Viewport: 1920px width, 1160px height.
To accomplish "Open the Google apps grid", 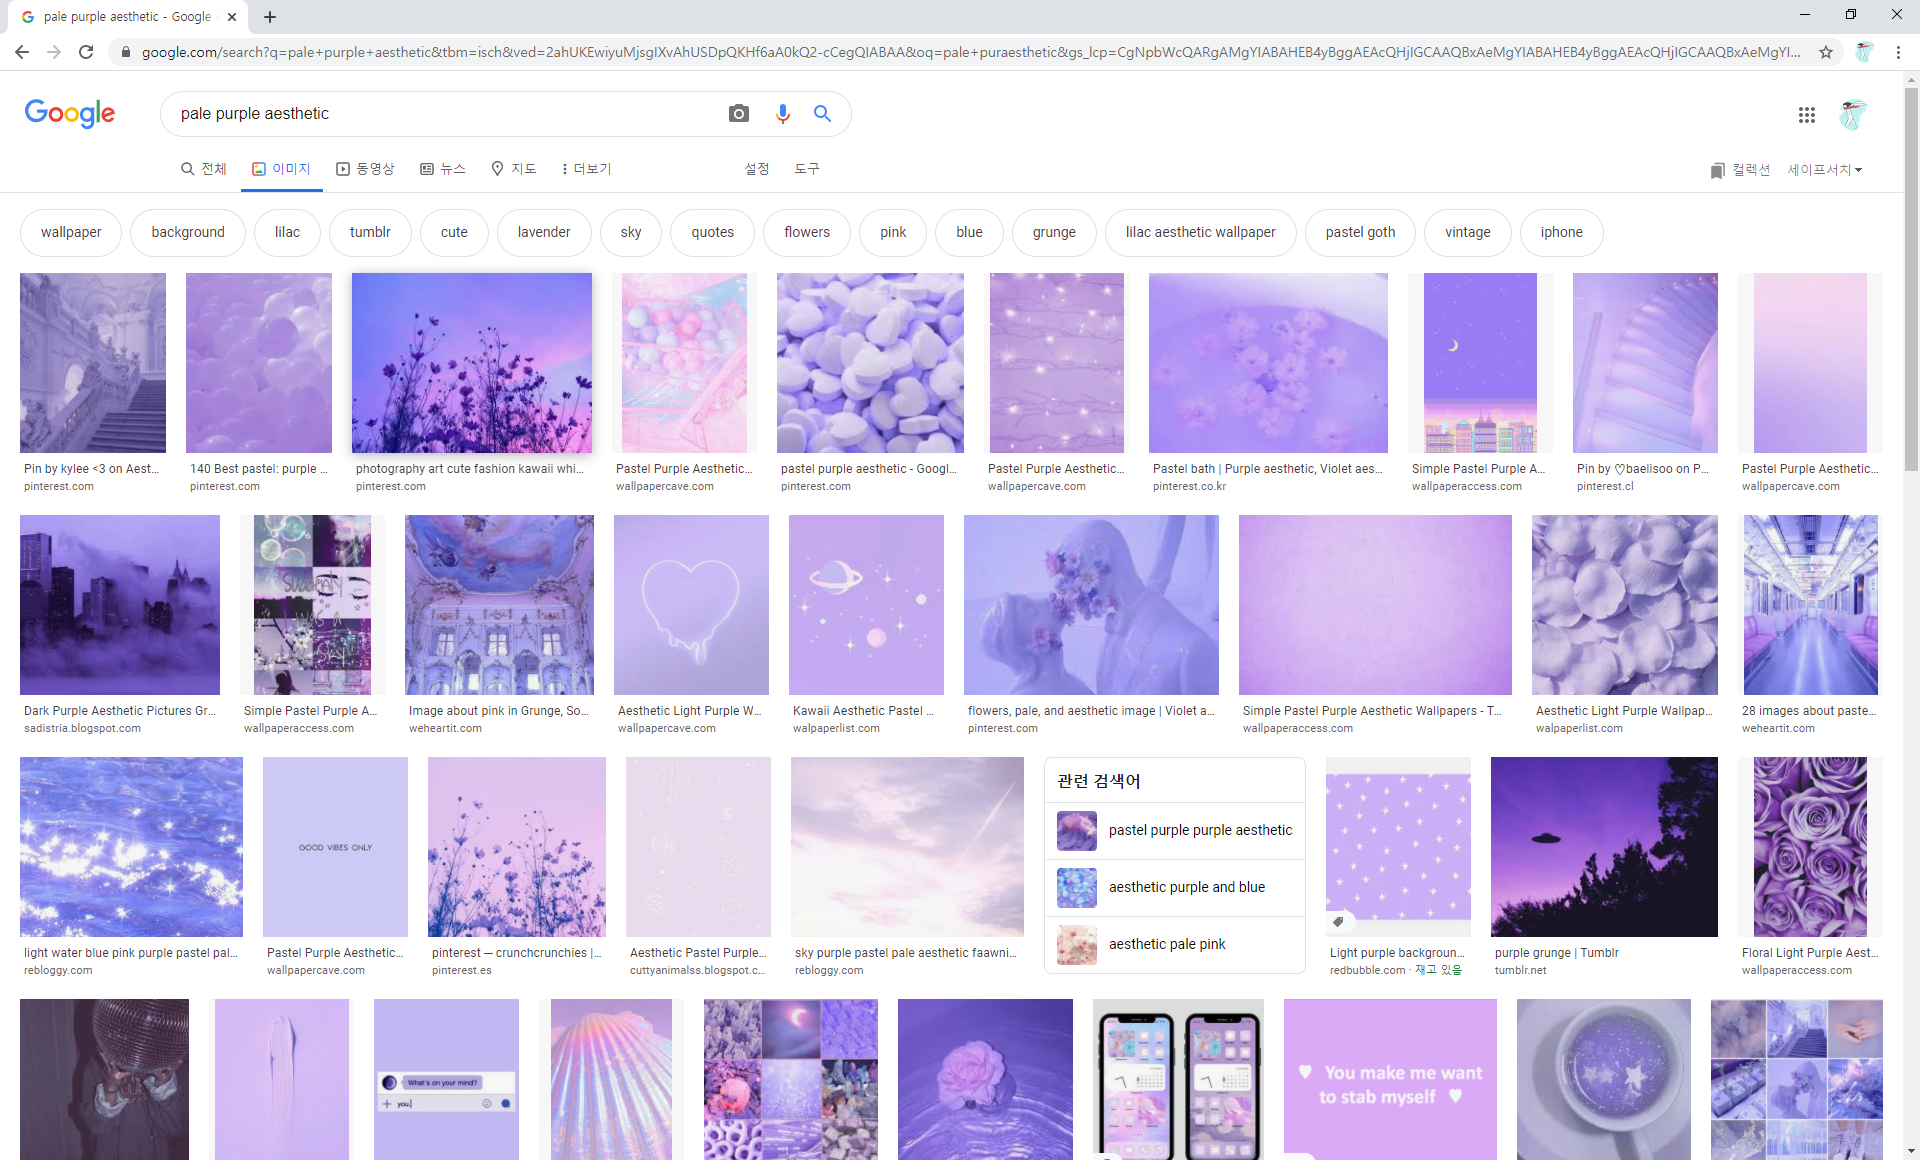I will [1806, 115].
